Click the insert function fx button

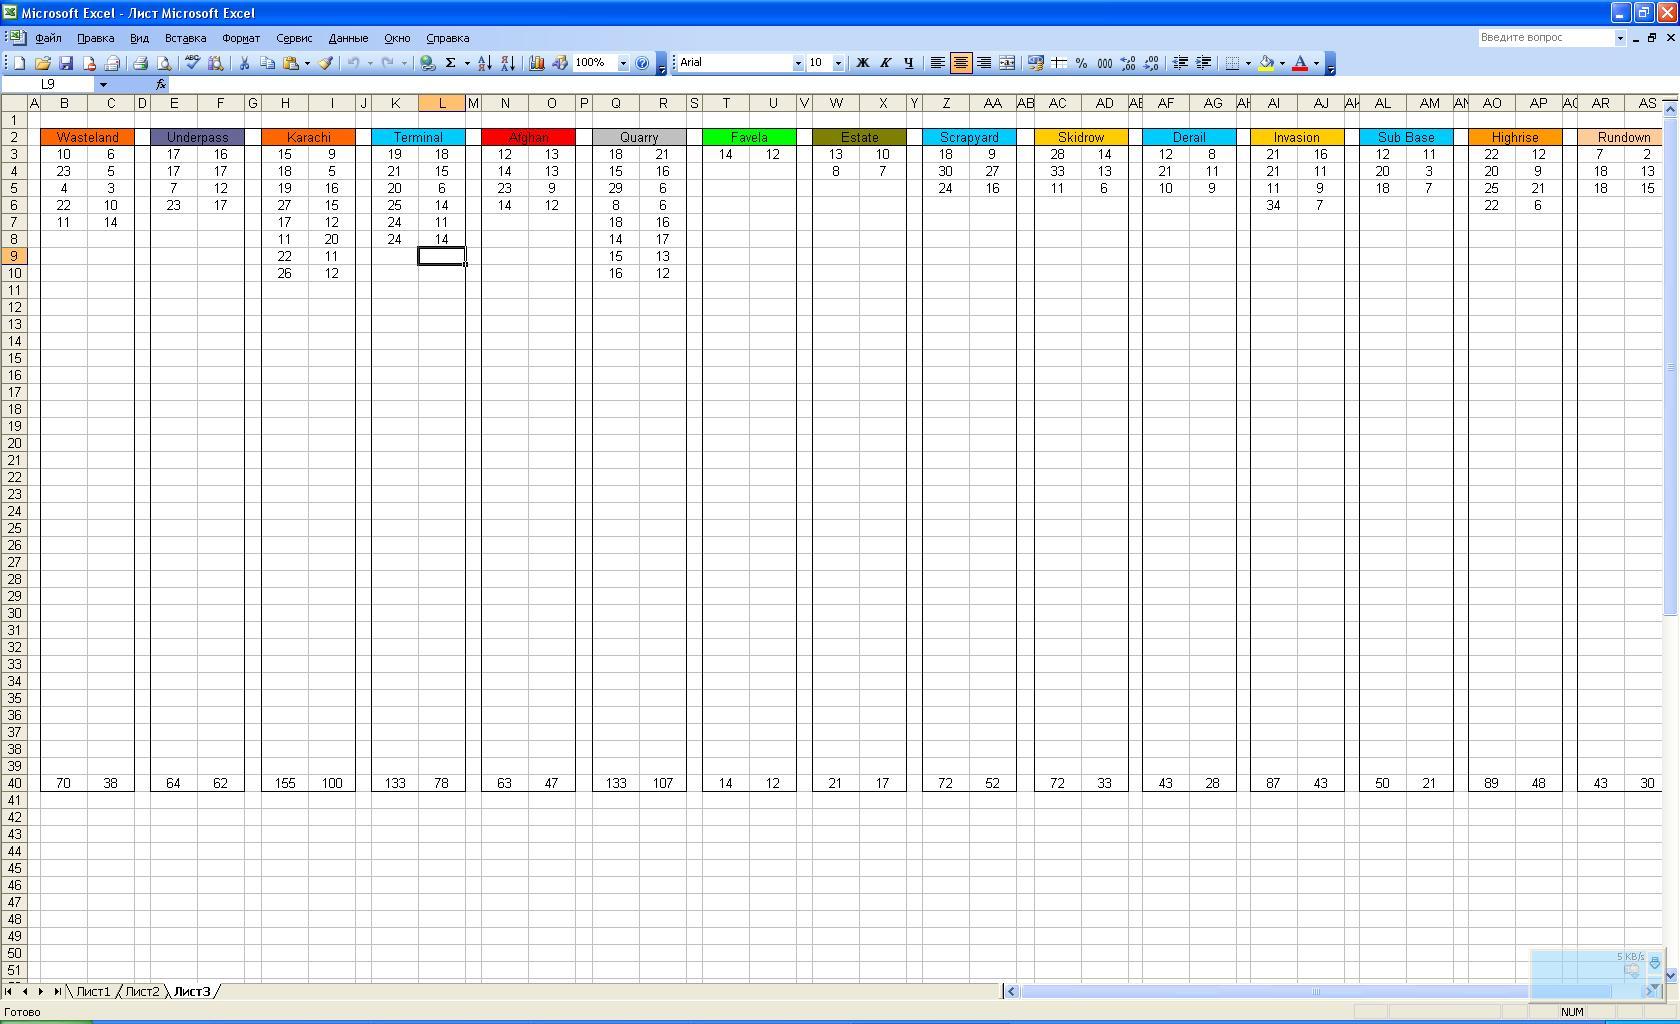point(160,85)
